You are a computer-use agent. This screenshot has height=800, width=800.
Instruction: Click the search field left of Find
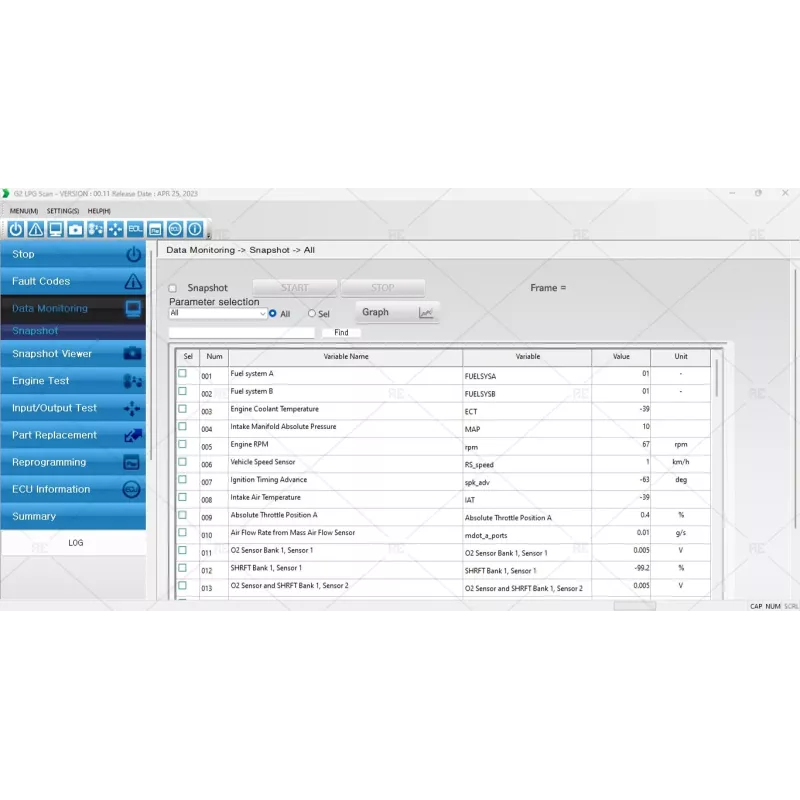tap(242, 333)
